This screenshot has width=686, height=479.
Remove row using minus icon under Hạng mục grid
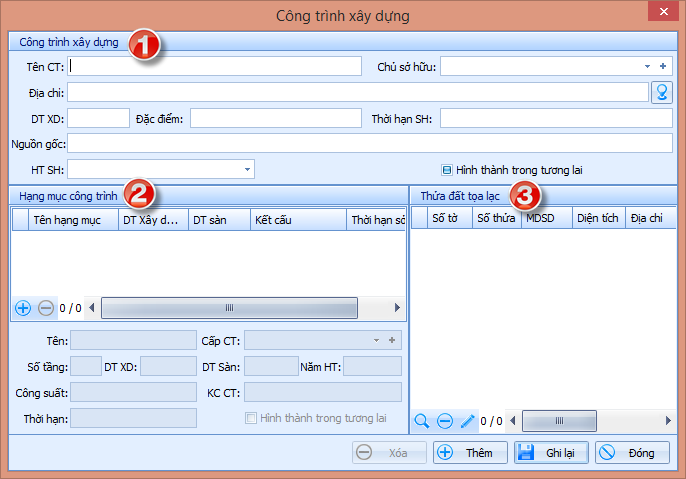[45, 308]
